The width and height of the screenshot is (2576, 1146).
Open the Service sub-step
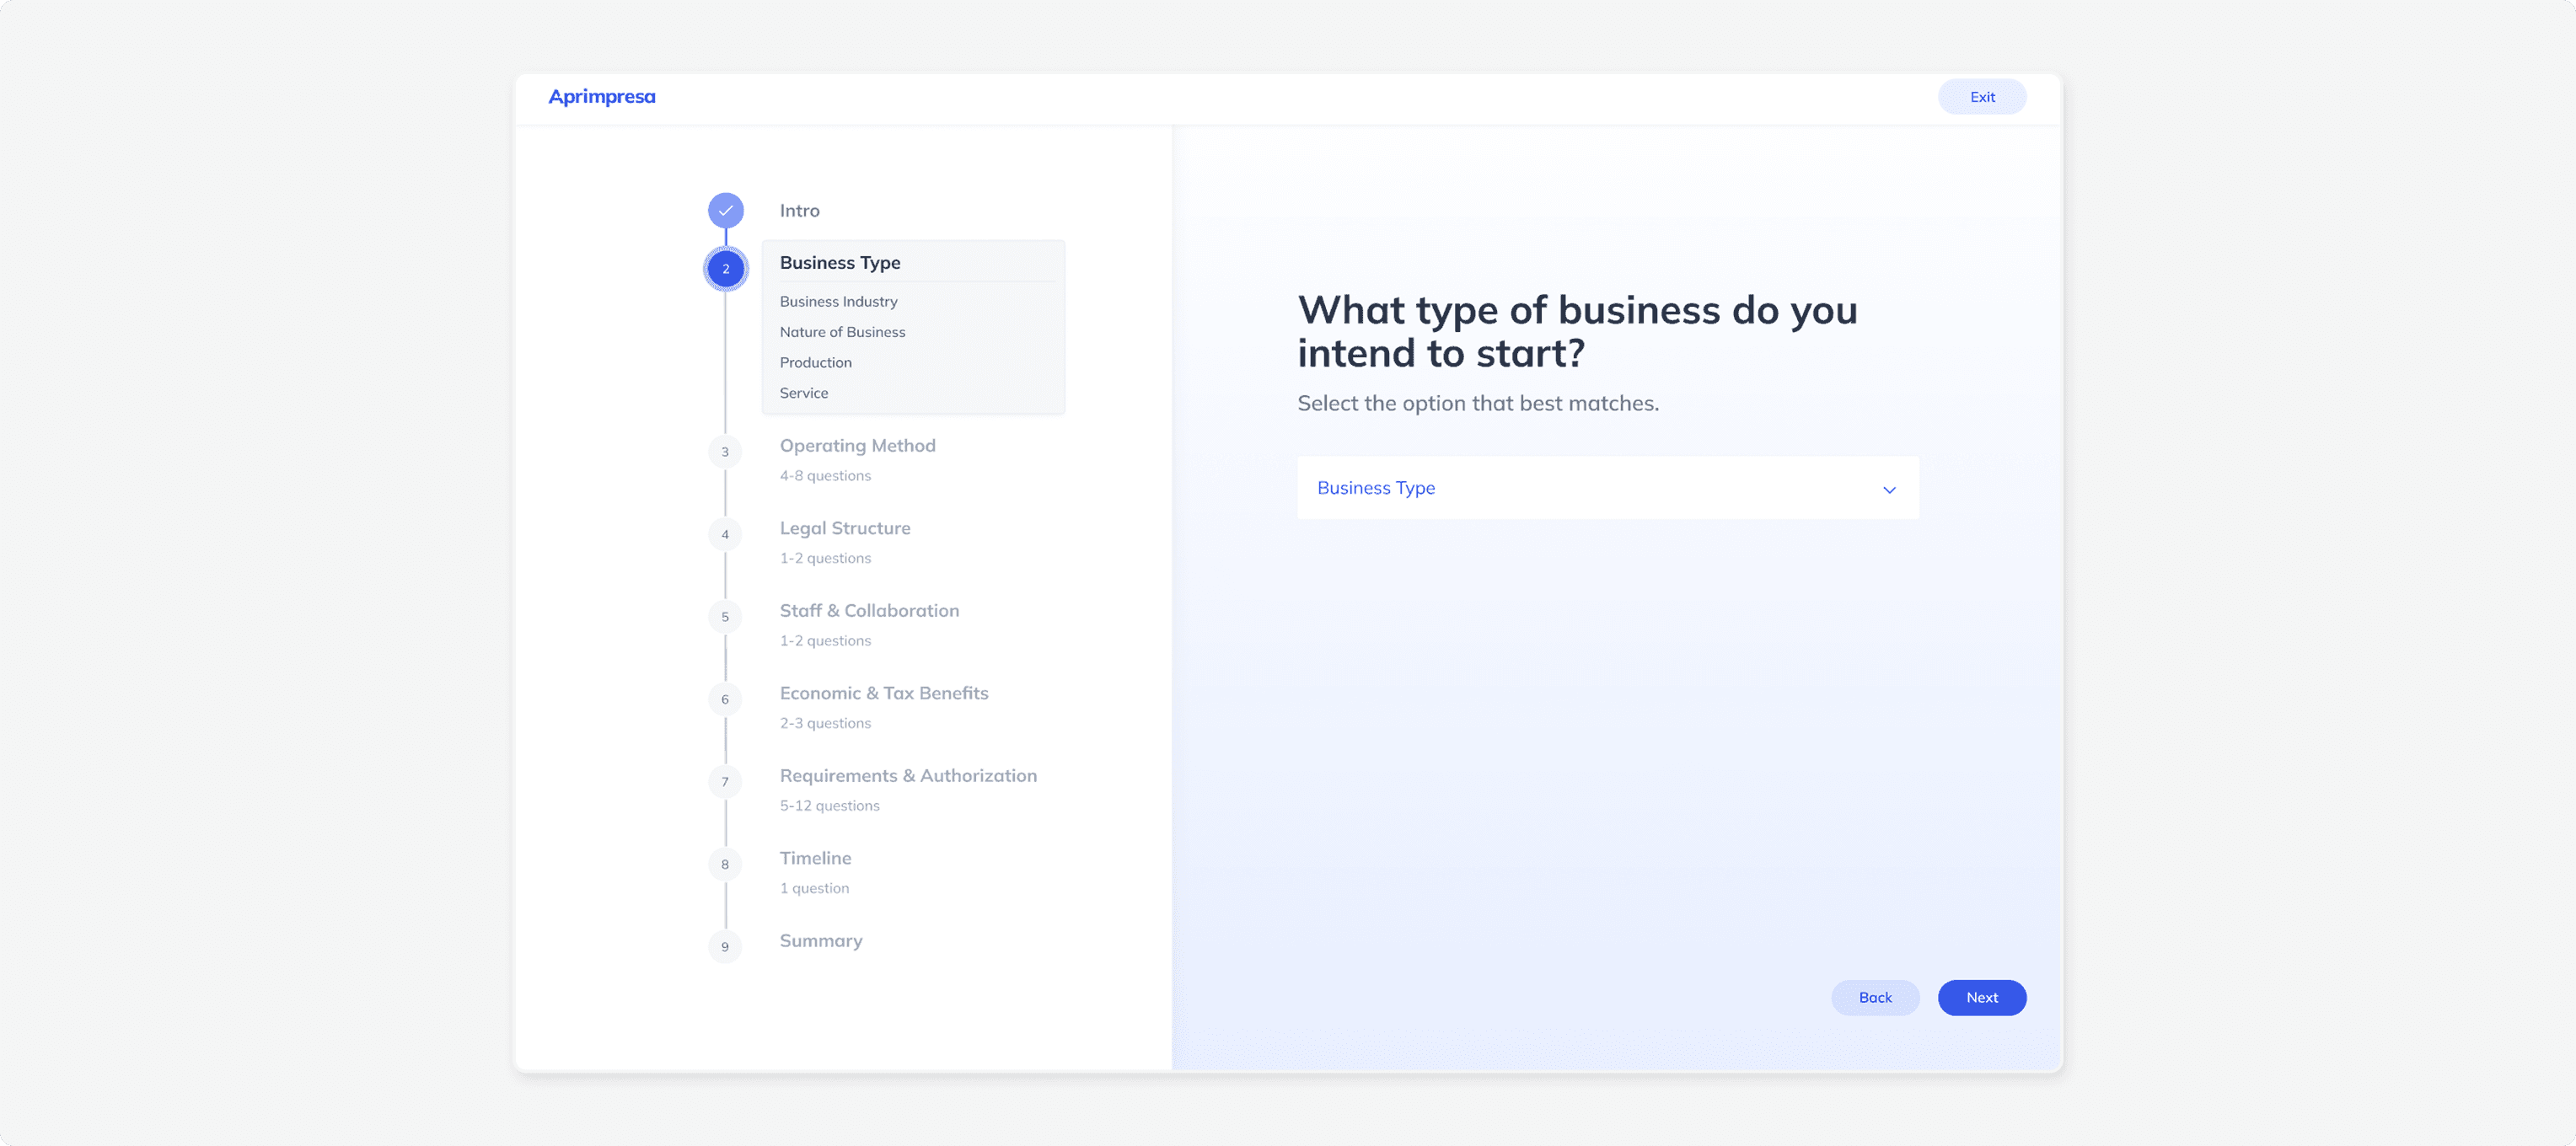803,393
